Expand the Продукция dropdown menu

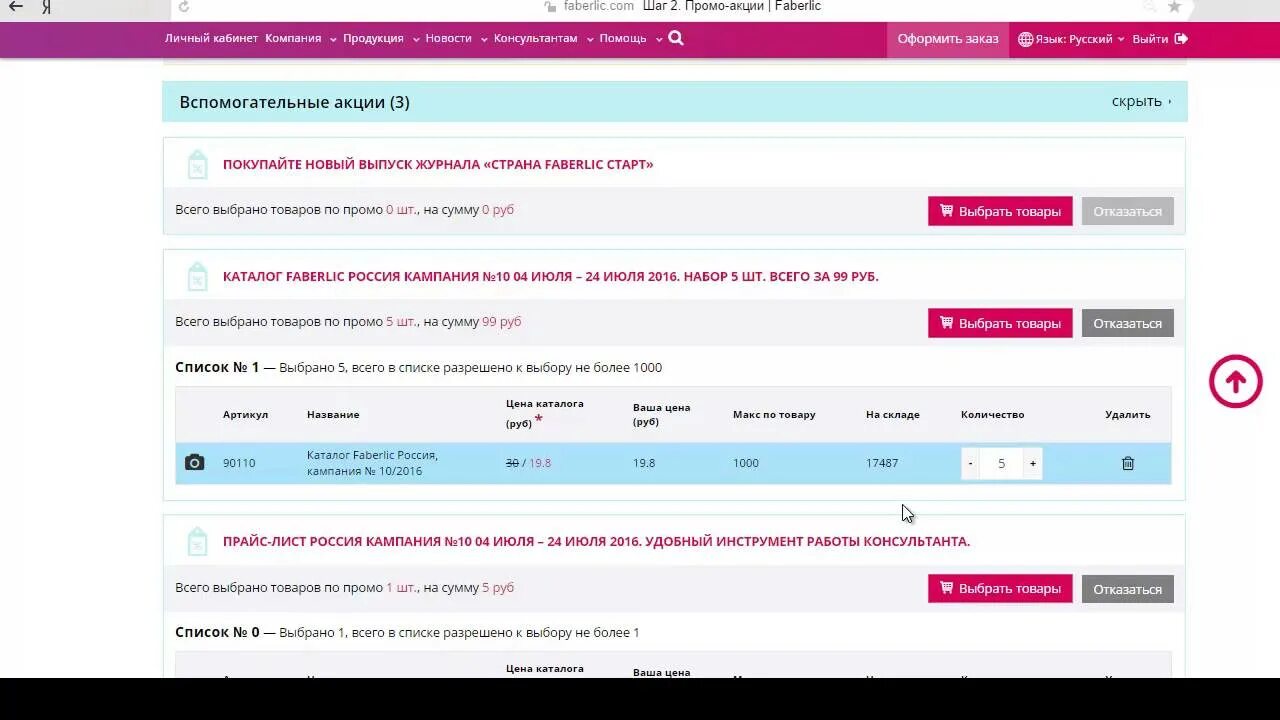click(380, 38)
